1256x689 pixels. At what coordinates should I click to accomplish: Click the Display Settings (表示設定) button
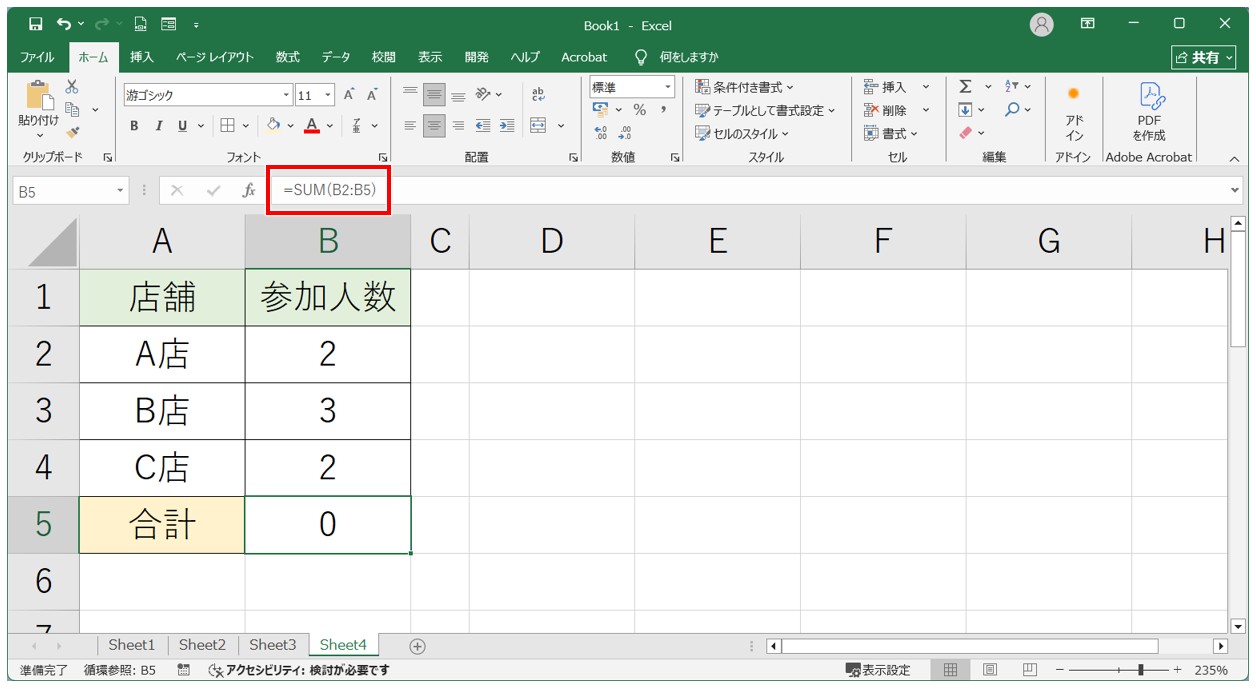878,670
